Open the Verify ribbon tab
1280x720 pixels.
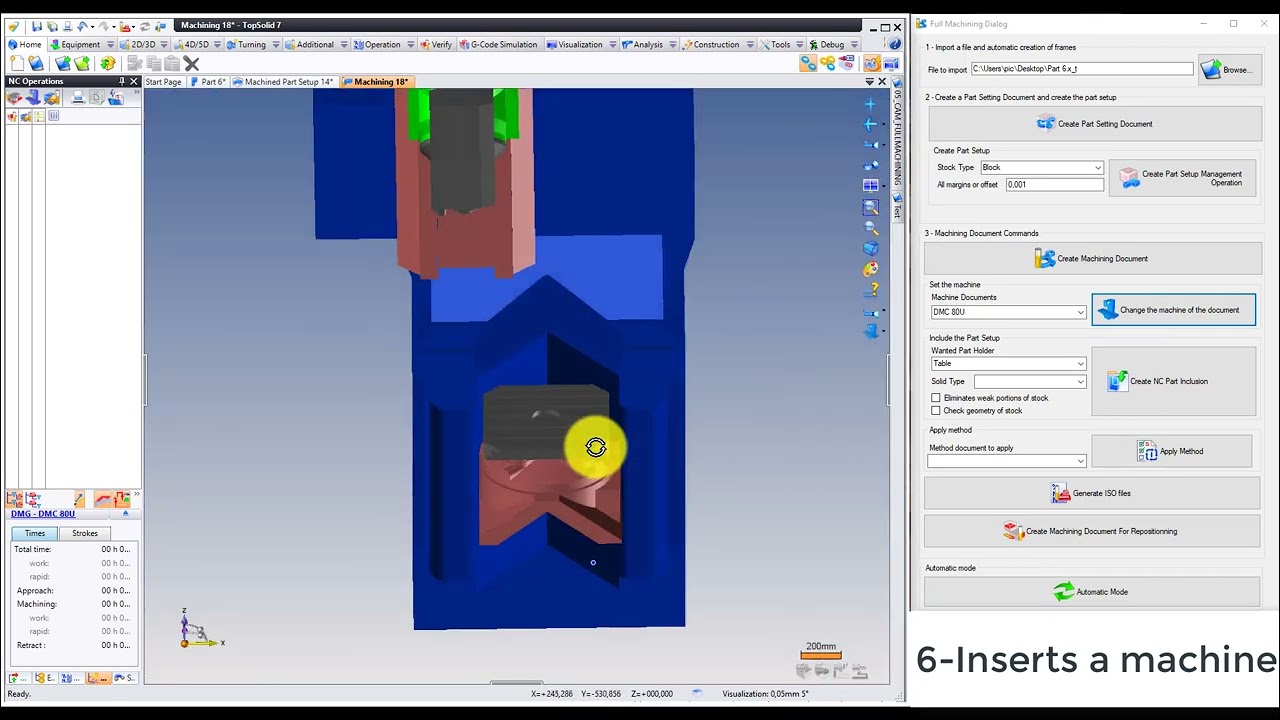(x=436, y=44)
